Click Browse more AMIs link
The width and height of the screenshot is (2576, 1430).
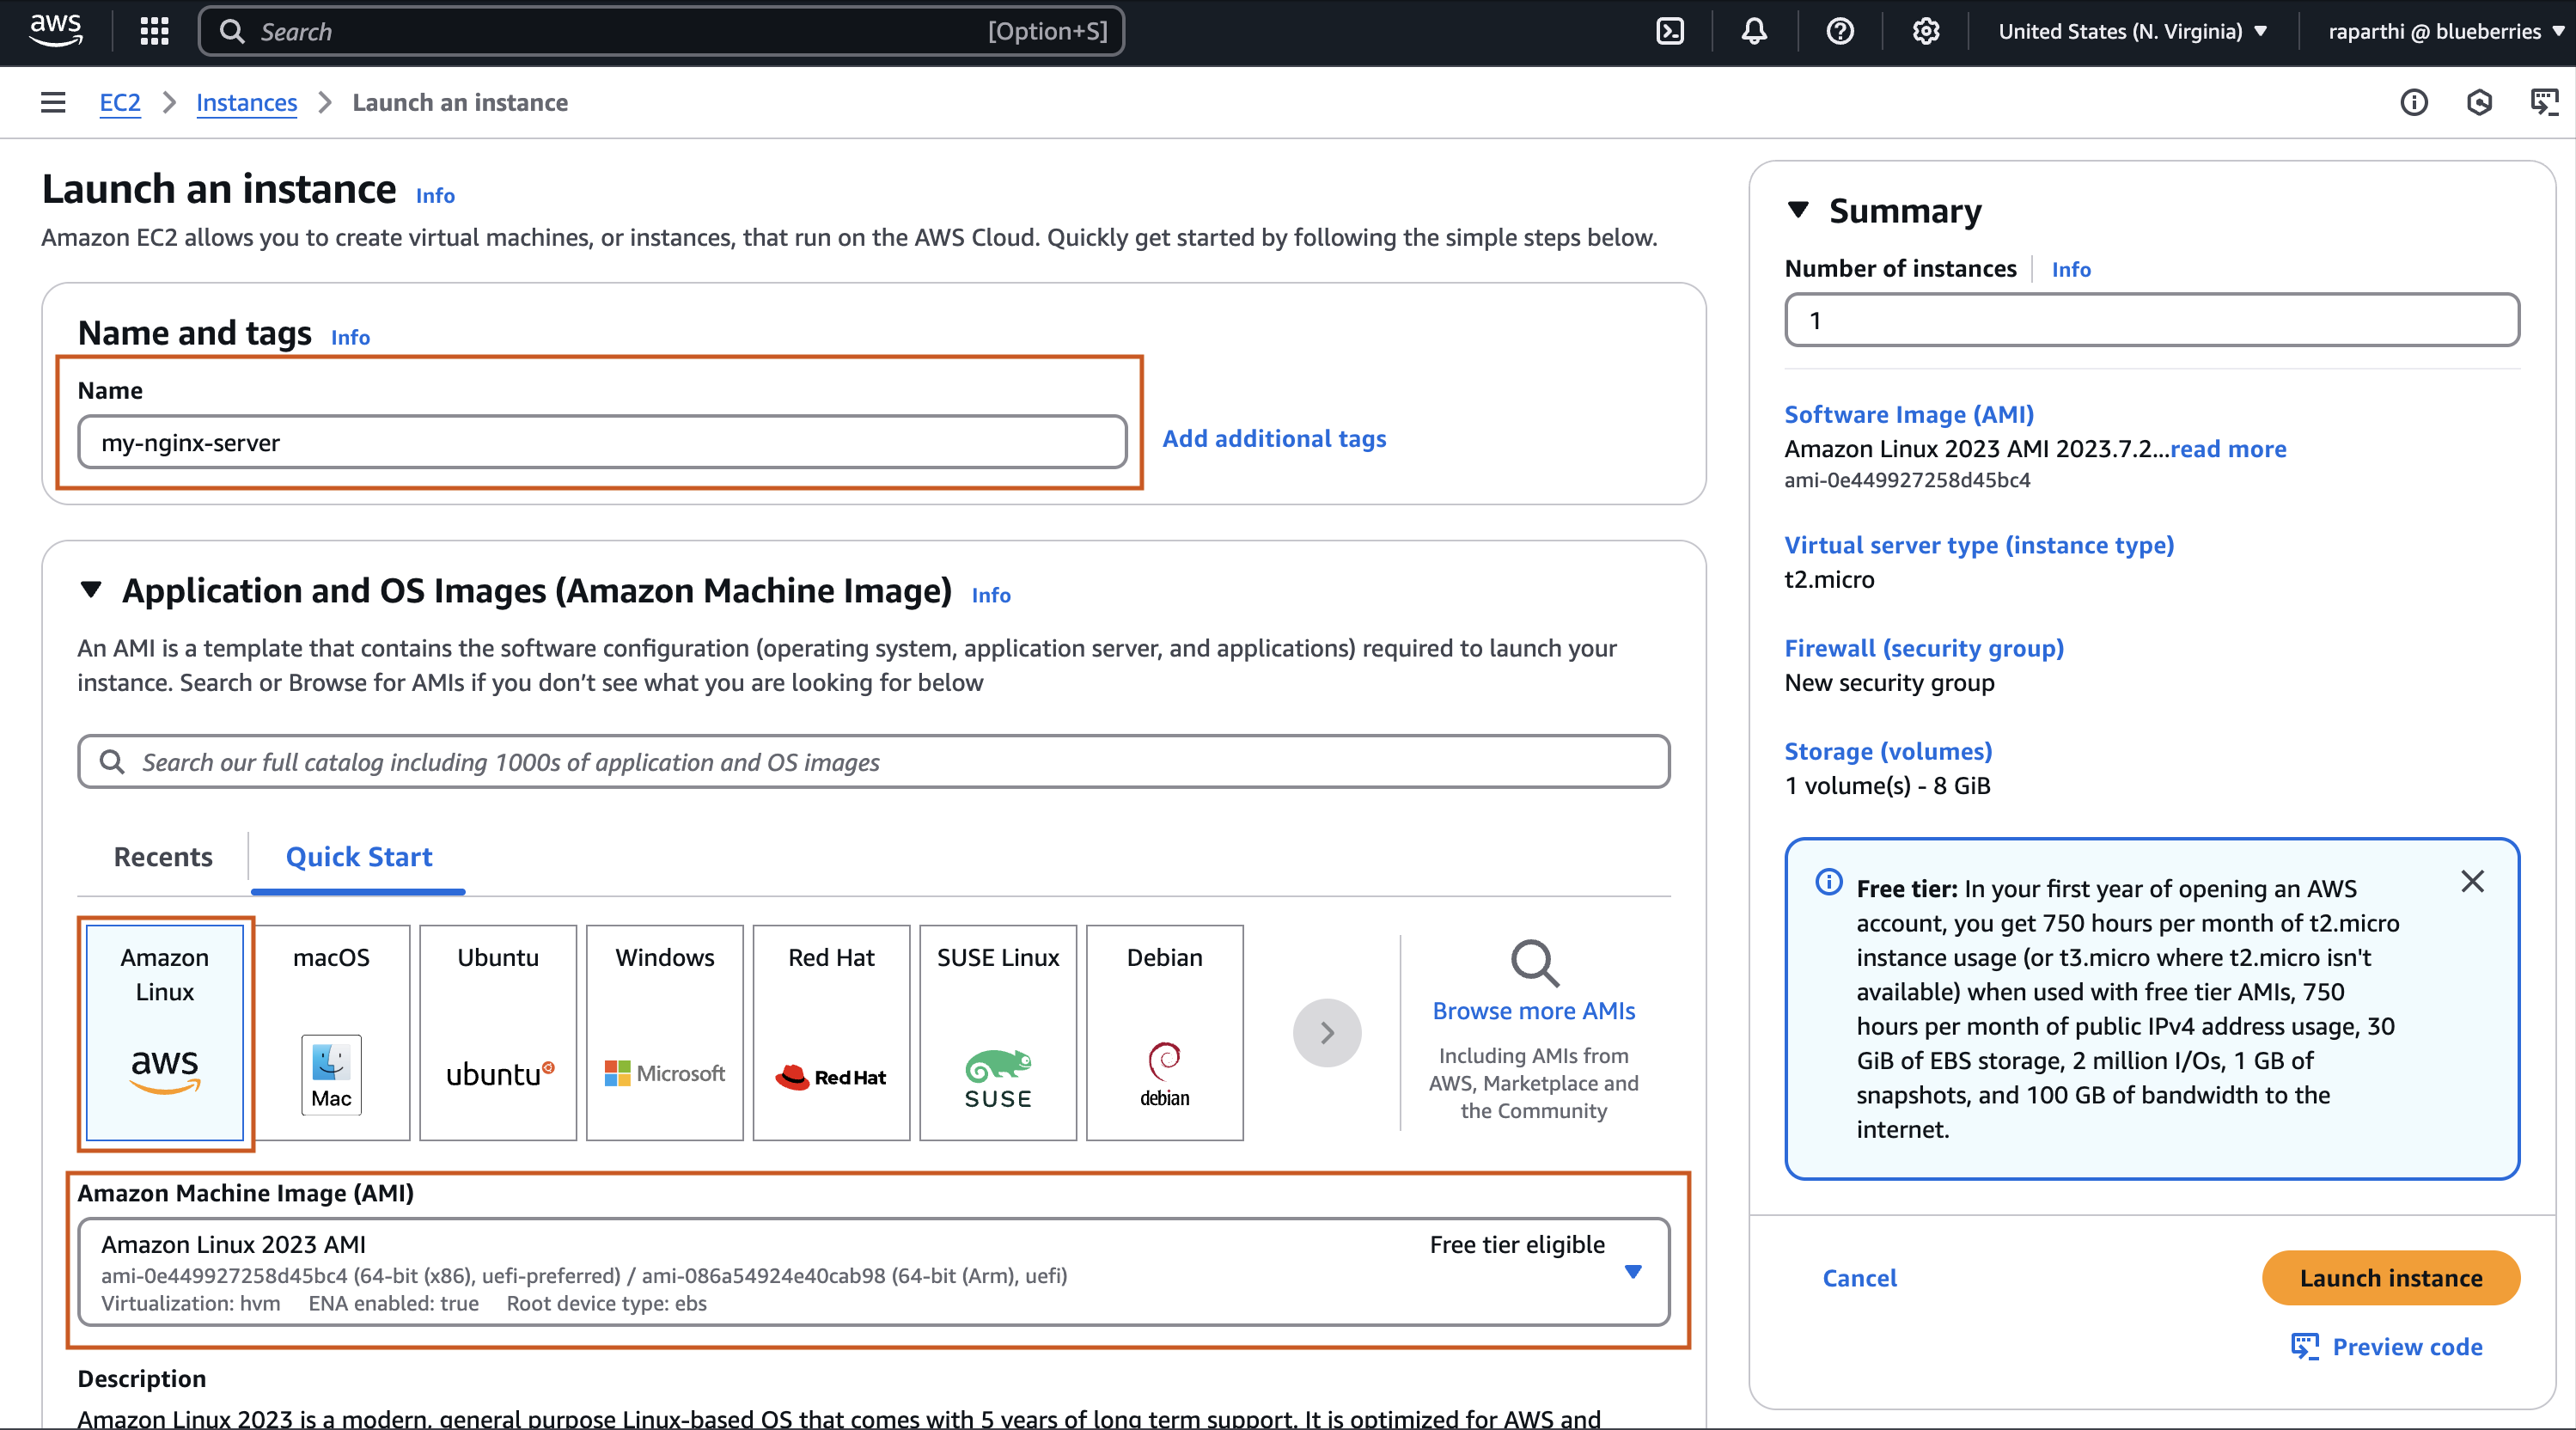click(1534, 1010)
